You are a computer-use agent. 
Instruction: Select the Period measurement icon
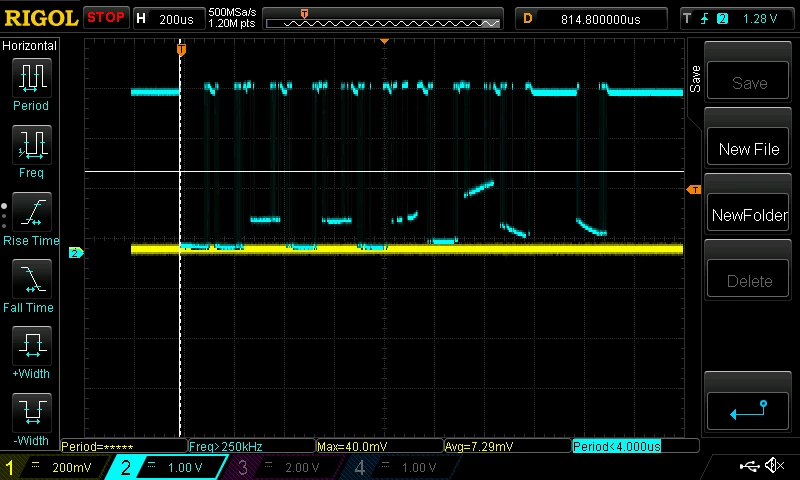tap(31, 78)
